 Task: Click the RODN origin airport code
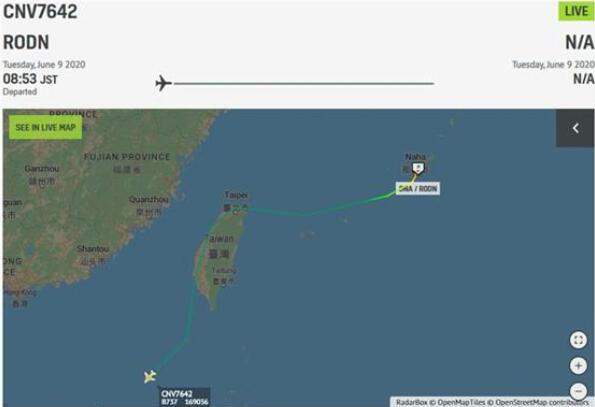tap(26, 42)
